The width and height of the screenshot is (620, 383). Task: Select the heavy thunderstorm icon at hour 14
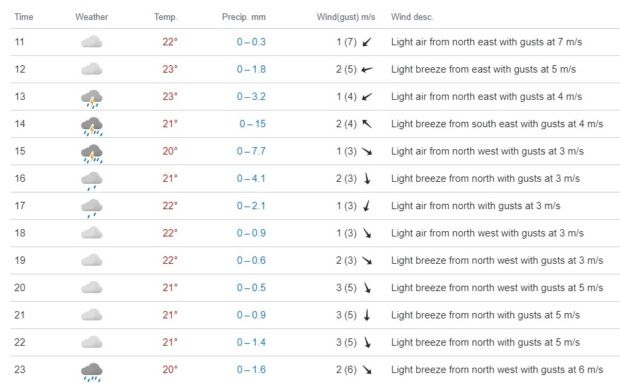coord(92,126)
